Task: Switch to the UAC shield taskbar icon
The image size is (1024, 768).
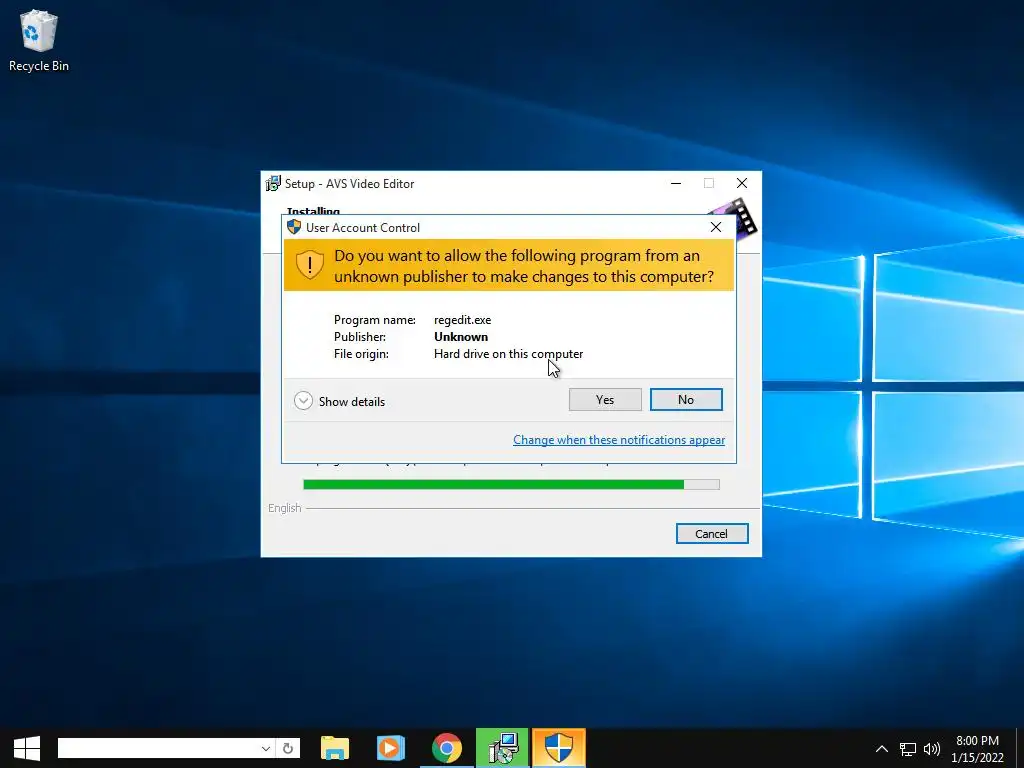Action: click(x=559, y=748)
